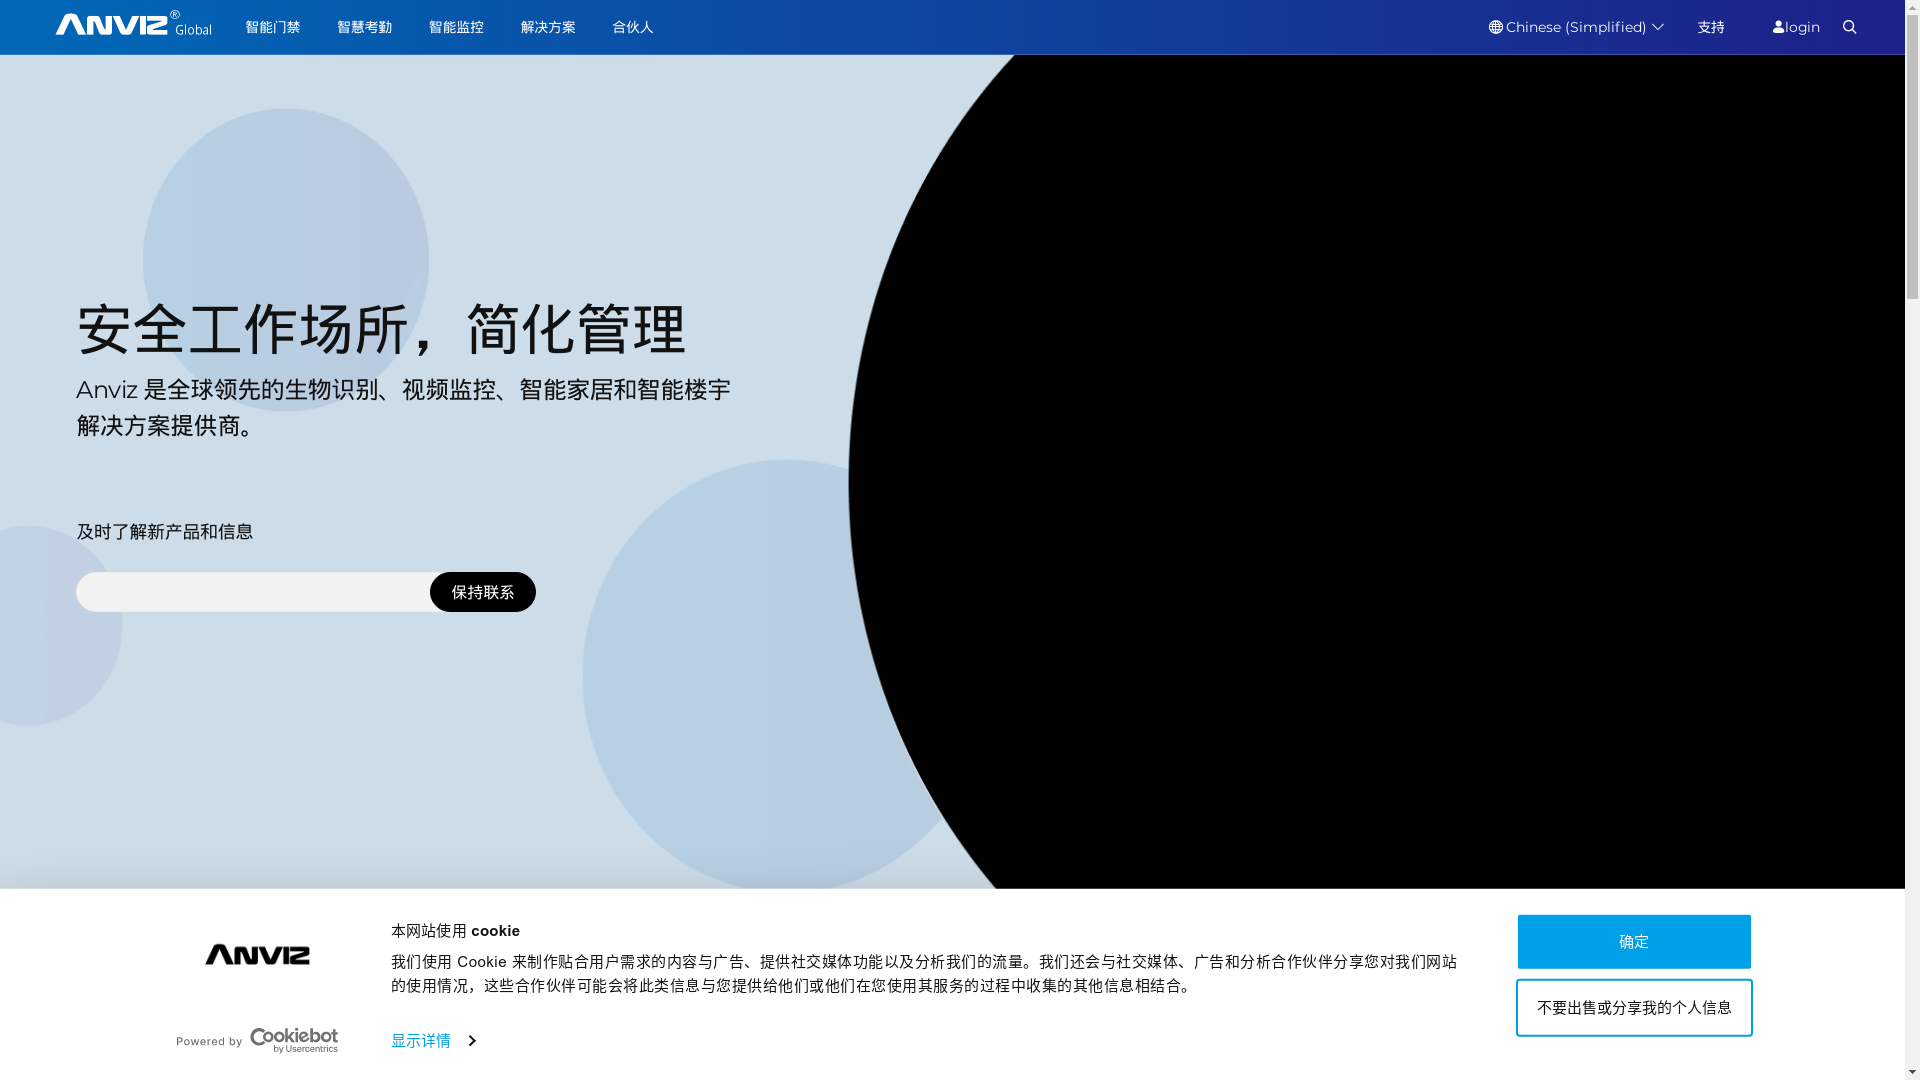Open the 智能门禁 menu
This screenshot has height=1080, width=1920.
272,27
